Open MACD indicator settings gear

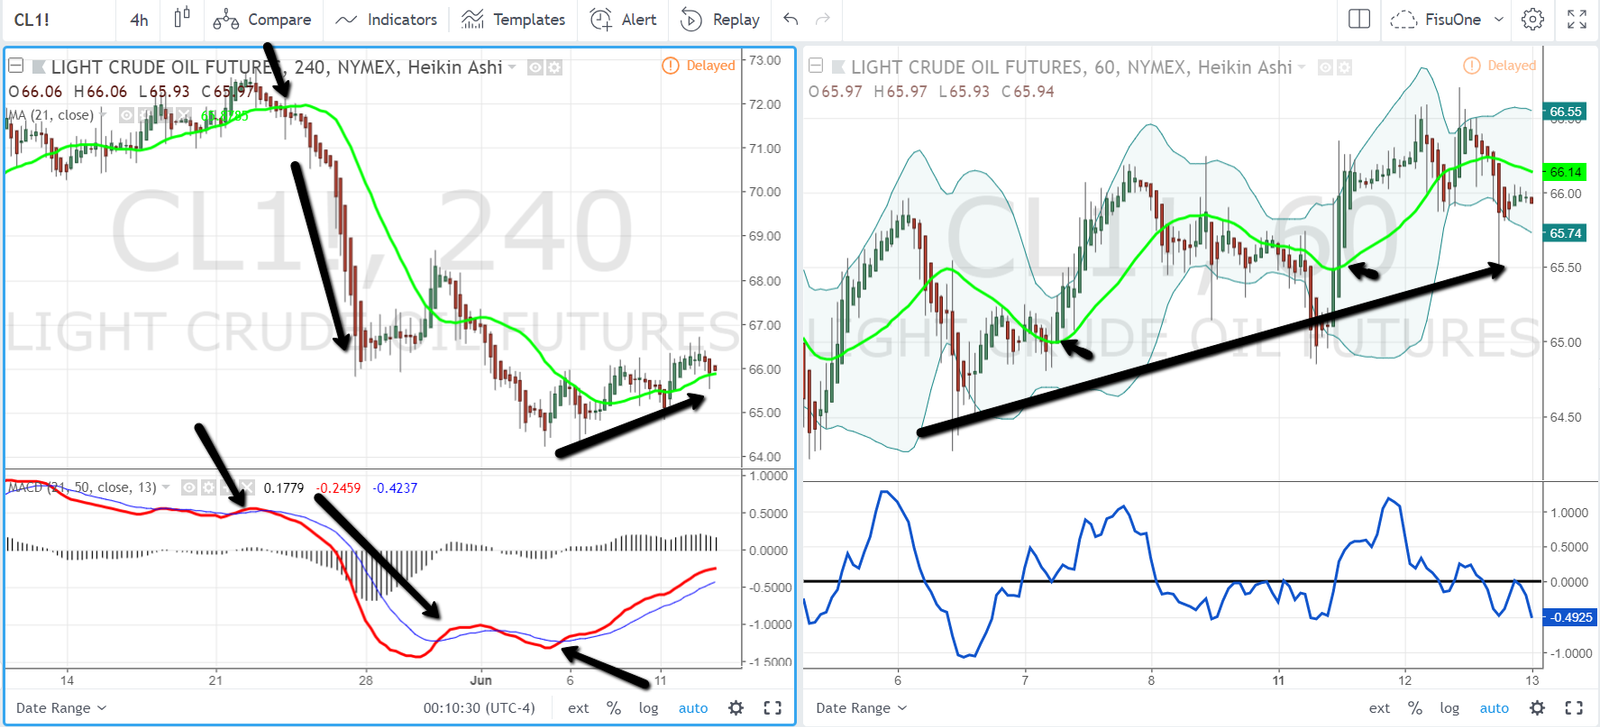tap(208, 488)
